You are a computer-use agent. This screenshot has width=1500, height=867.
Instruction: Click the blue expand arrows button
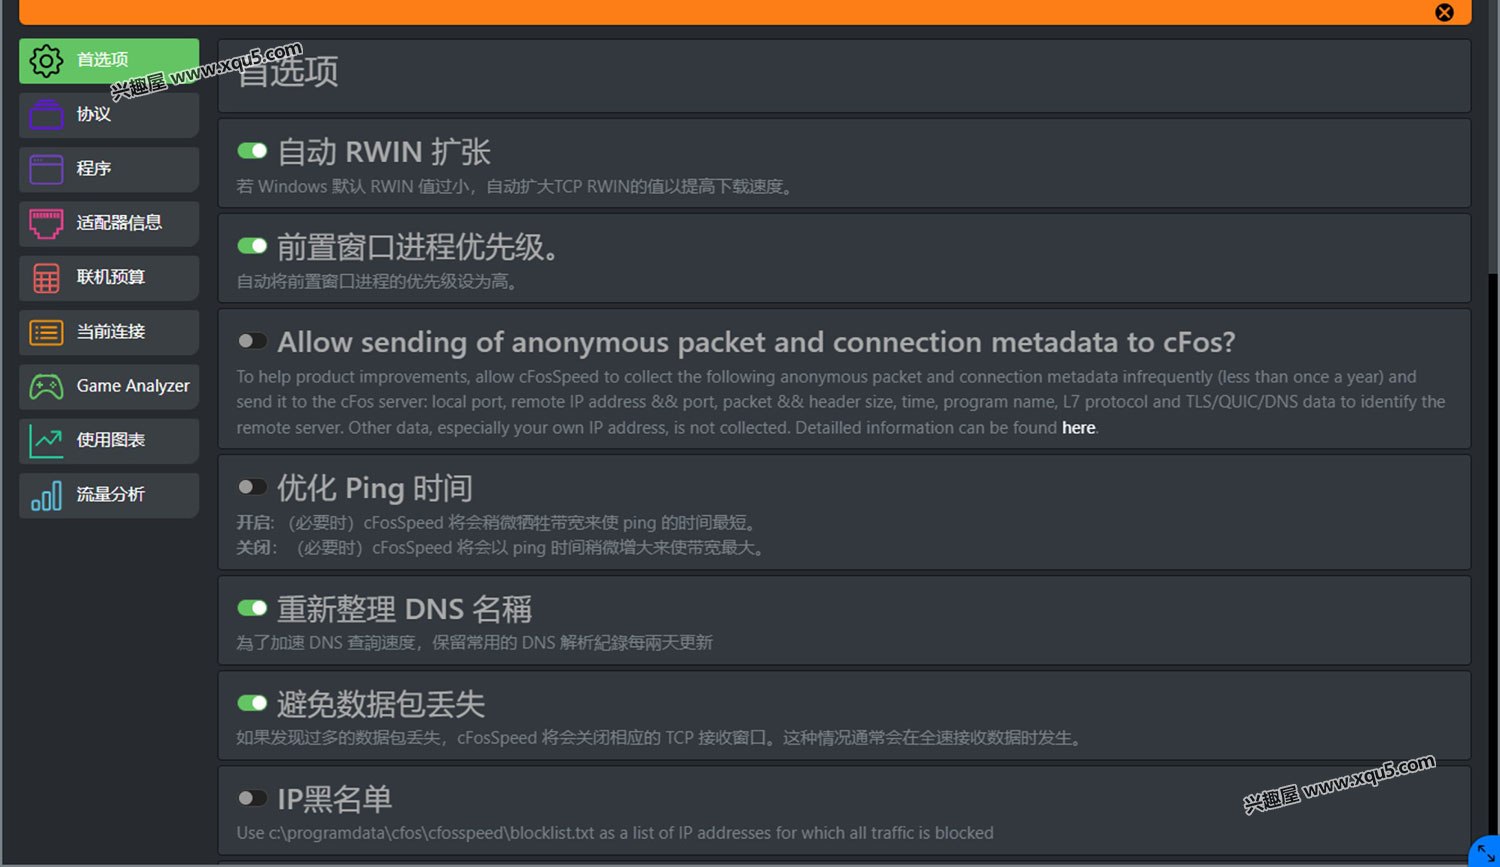tap(1485, 853)
